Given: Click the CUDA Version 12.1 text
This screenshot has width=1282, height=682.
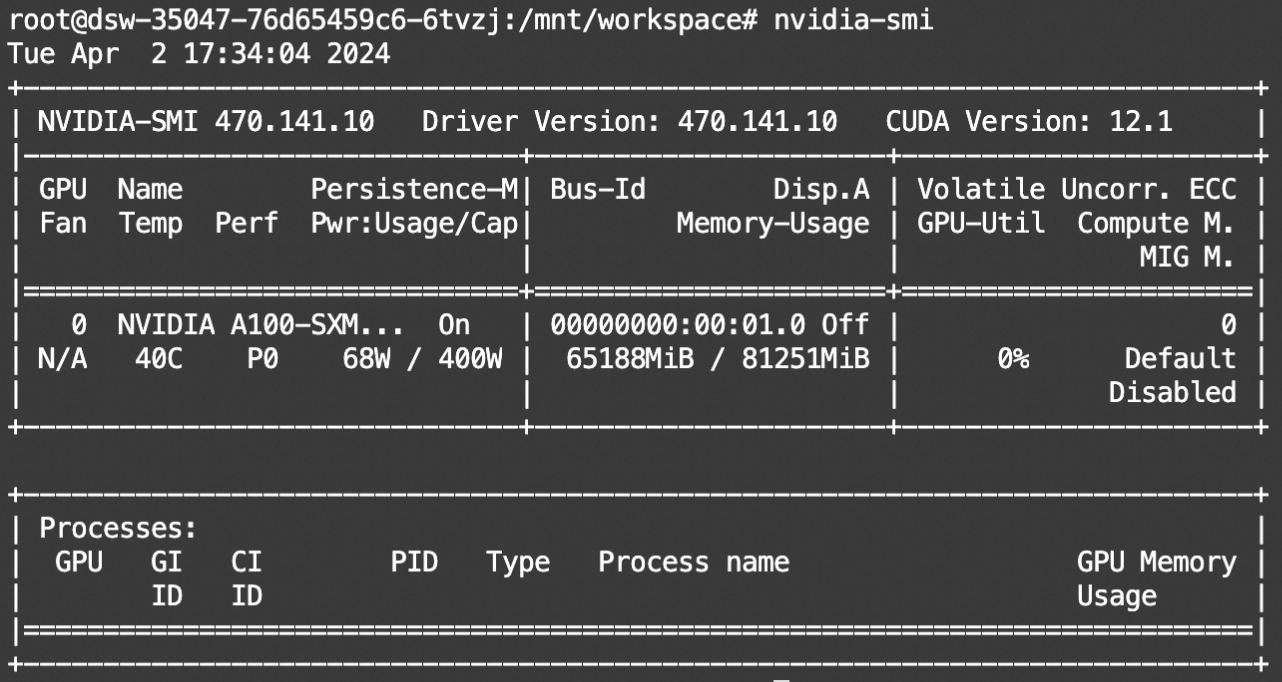Looking at the screenshot, I should click(1029, 122).
